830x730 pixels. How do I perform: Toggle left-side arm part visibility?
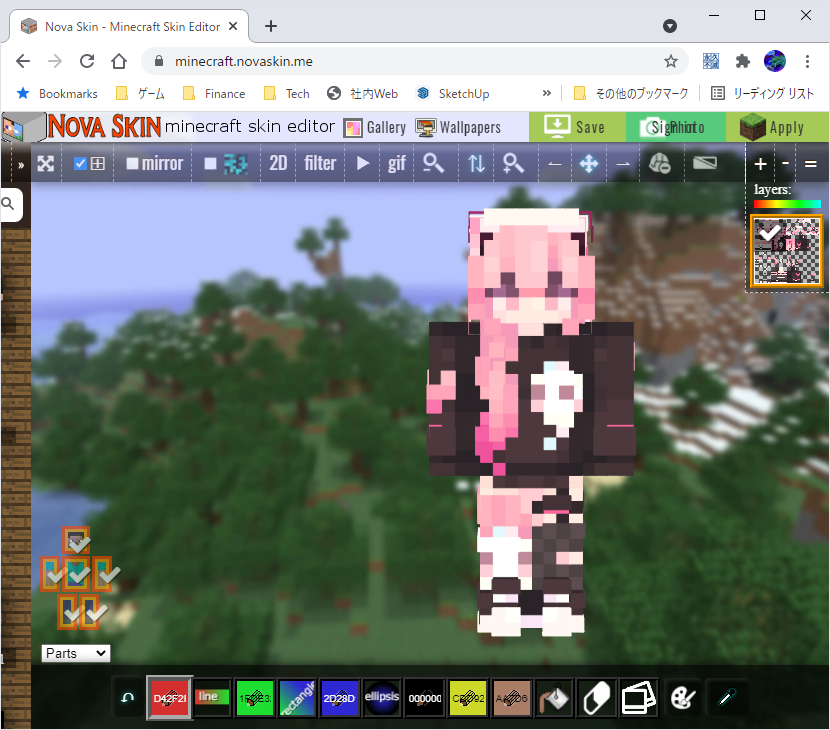tap(51, 573)
